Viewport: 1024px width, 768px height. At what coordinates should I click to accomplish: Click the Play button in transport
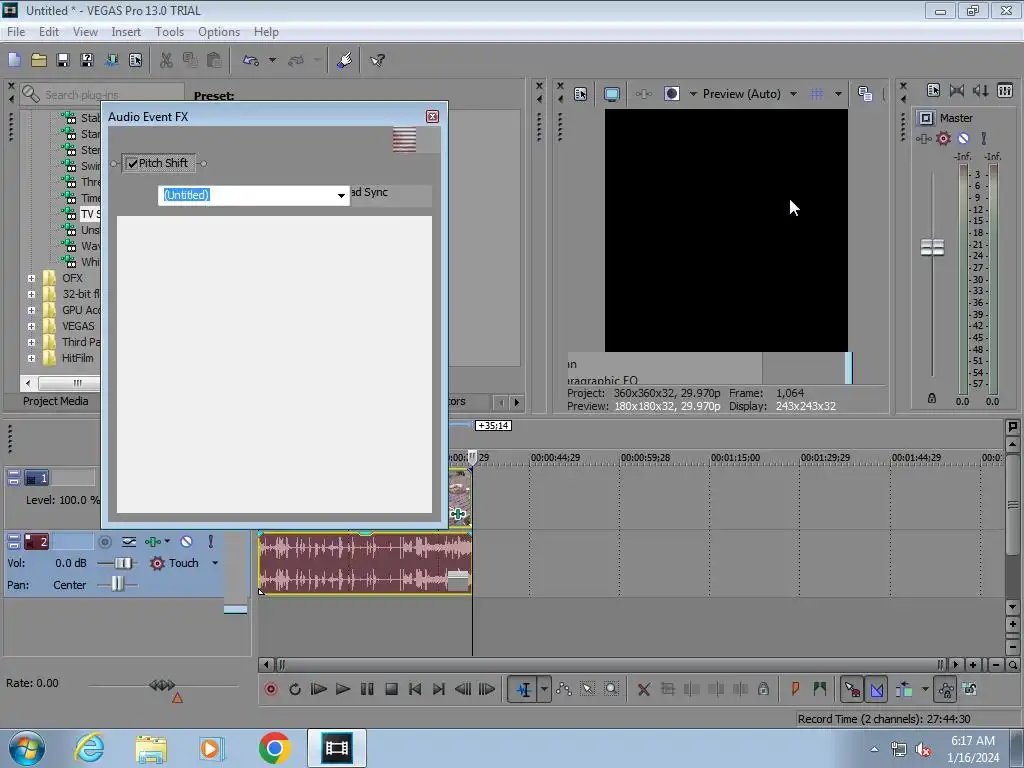343,689
